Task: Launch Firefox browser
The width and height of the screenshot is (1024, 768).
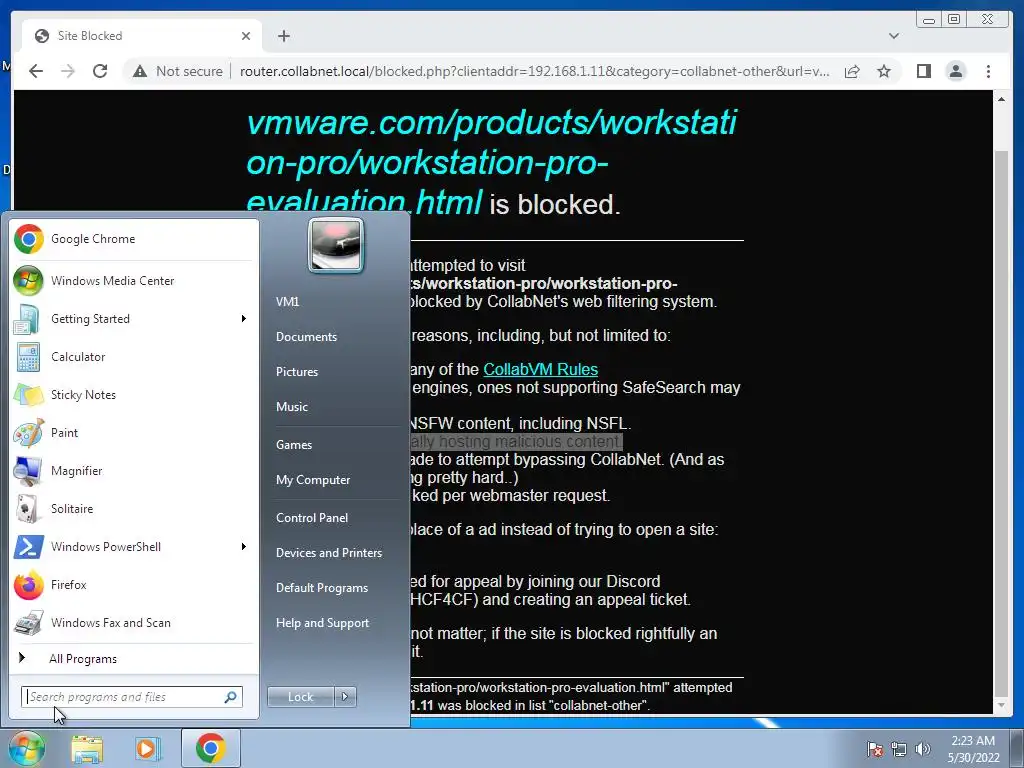Action: pos(133,584)
